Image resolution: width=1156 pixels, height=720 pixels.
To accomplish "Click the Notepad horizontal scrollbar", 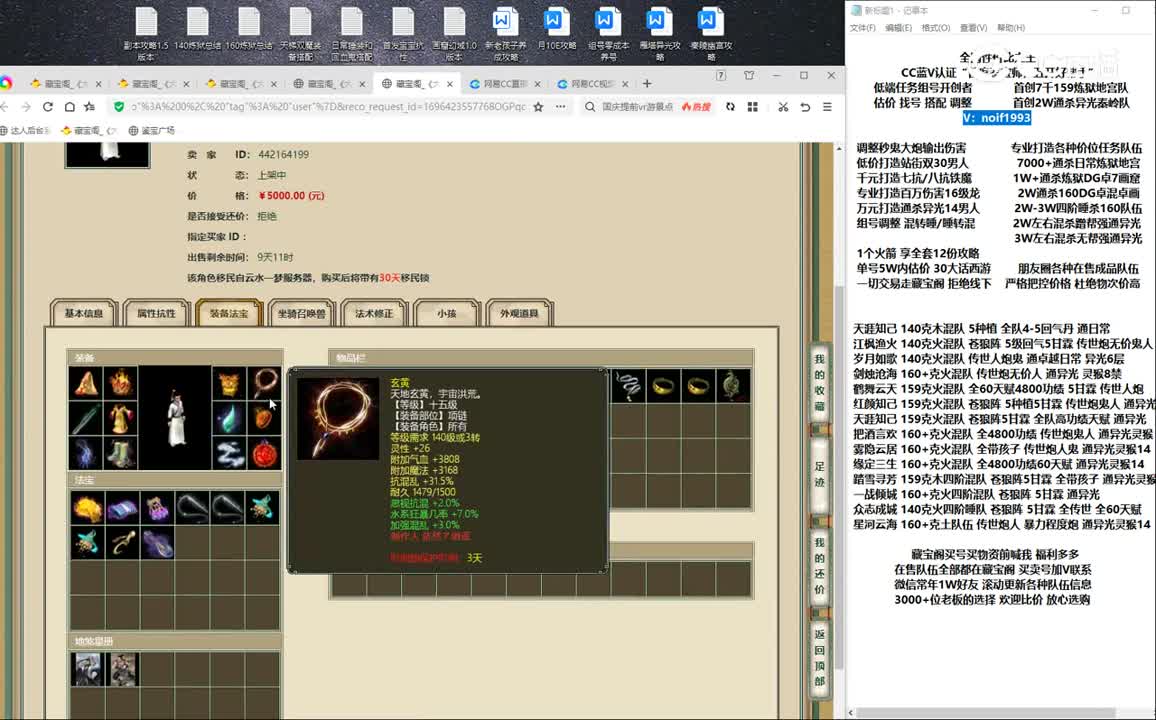I will click(988, 713).
